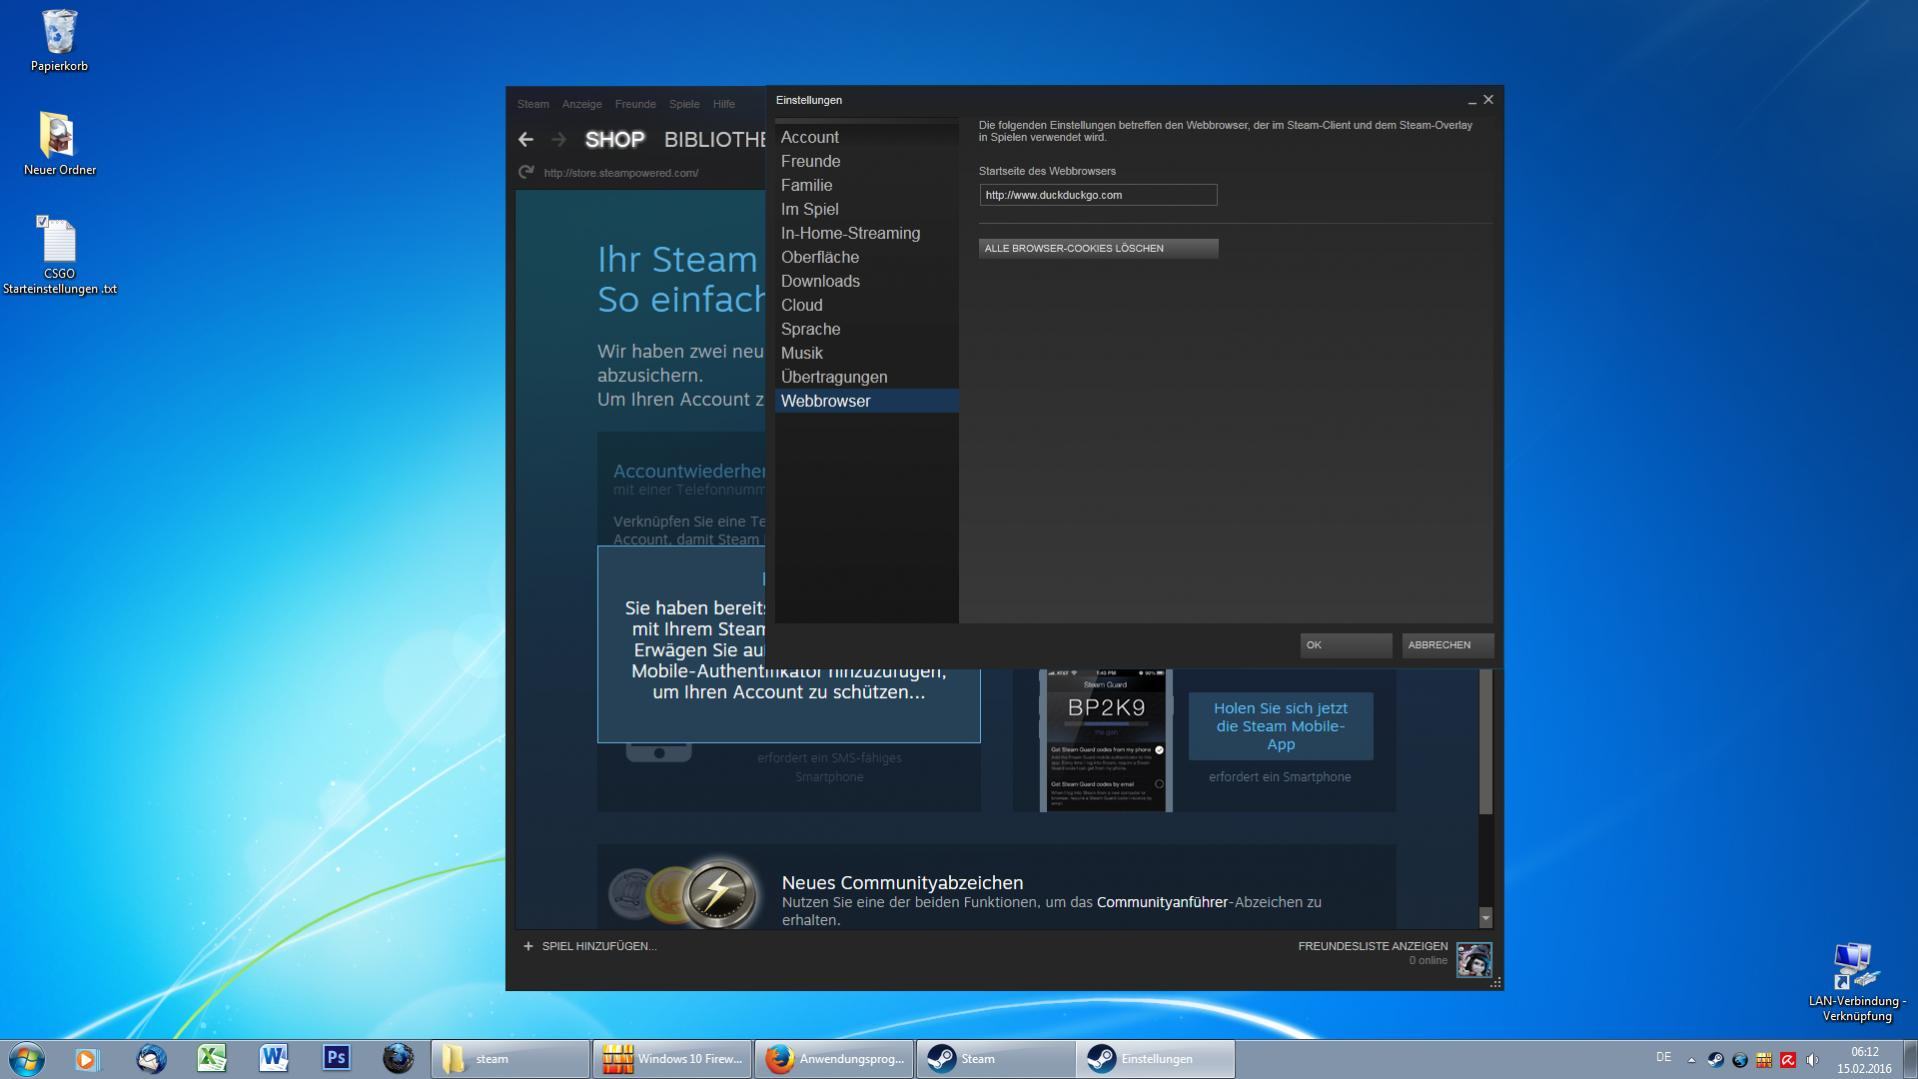Open the firewall tray icon
Image resolution: width=1918 pixels, height=1079 pixels.
[x=1764, y=1059]
